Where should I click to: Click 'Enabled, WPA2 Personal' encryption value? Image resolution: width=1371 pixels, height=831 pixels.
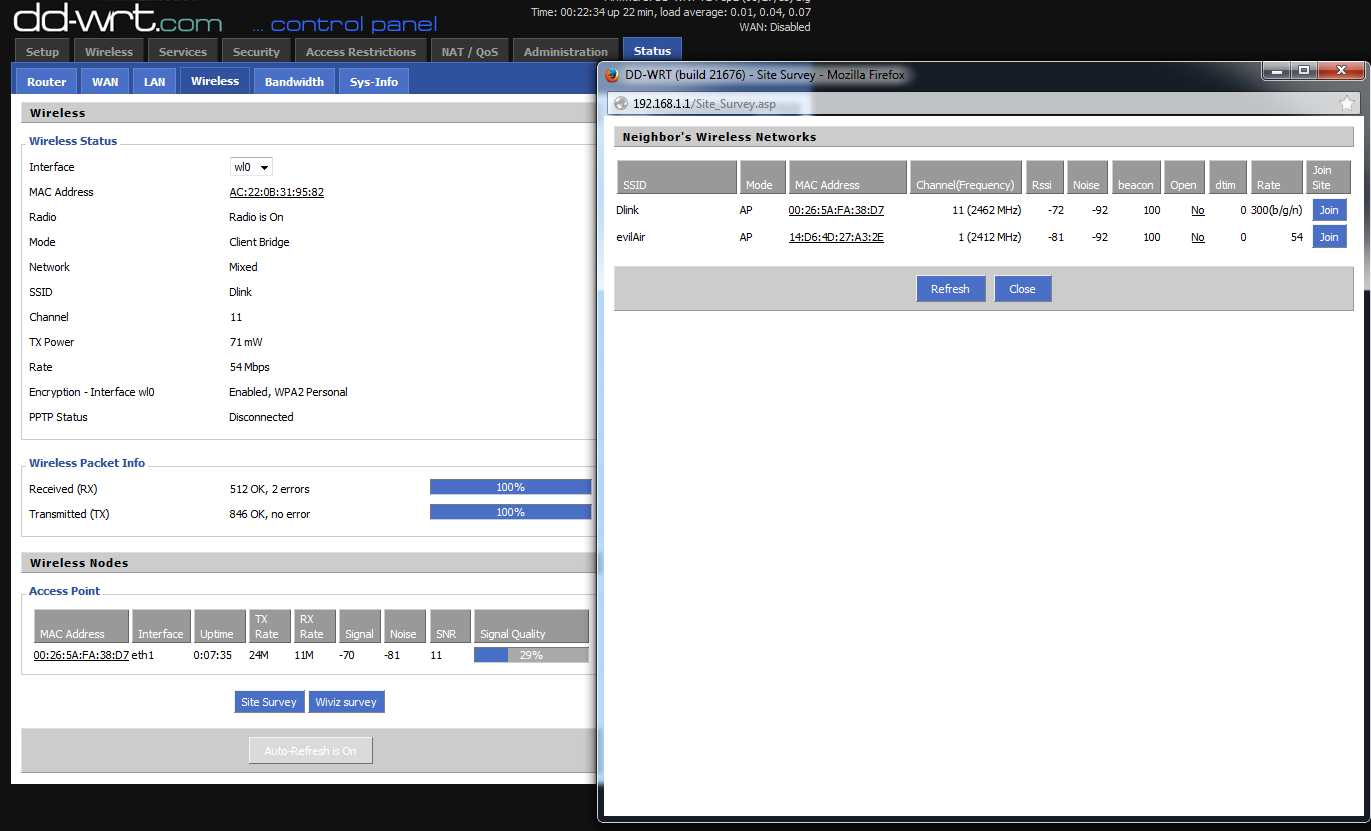(x=288, y=392)
